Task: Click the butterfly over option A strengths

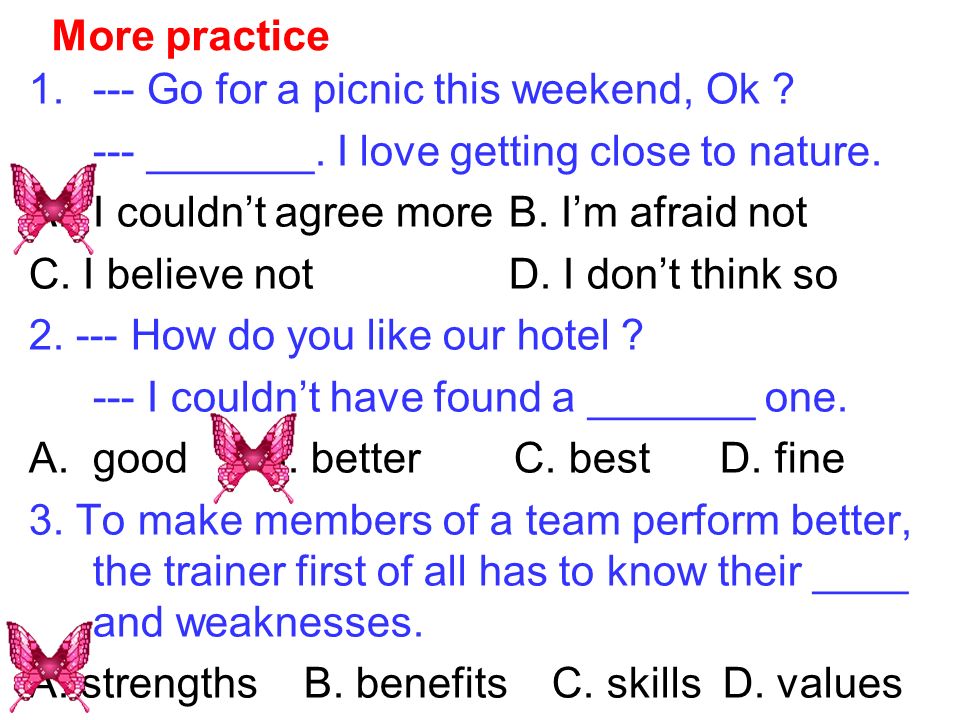Action: tap(50, 666)
